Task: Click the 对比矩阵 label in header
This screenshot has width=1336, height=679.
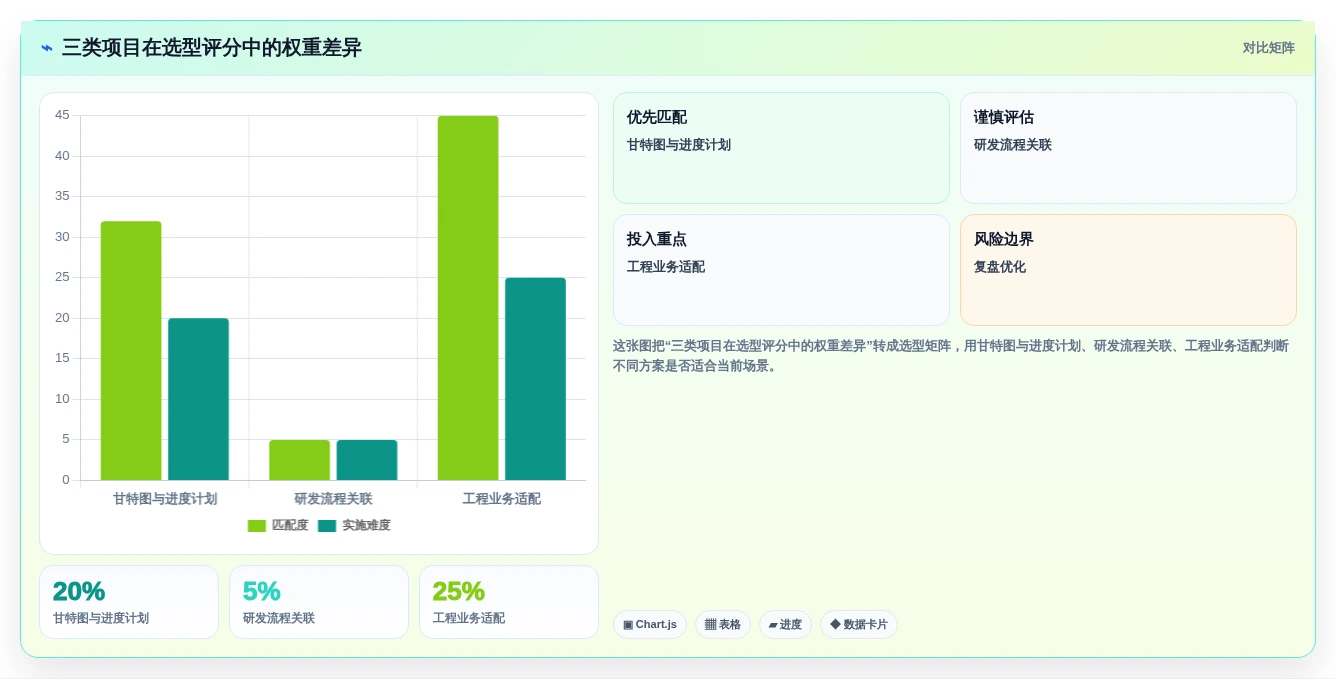Action: click(x=1268, y=48)
